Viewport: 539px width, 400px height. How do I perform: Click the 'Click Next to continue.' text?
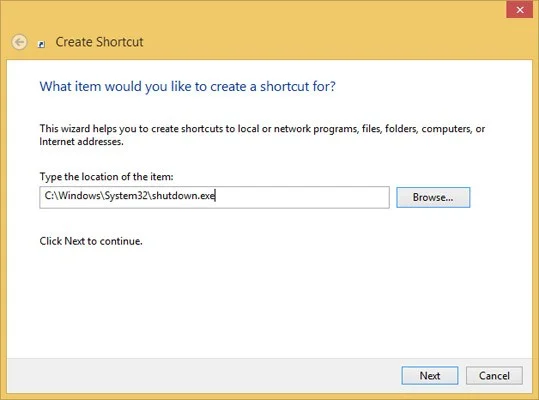(91, 241)
